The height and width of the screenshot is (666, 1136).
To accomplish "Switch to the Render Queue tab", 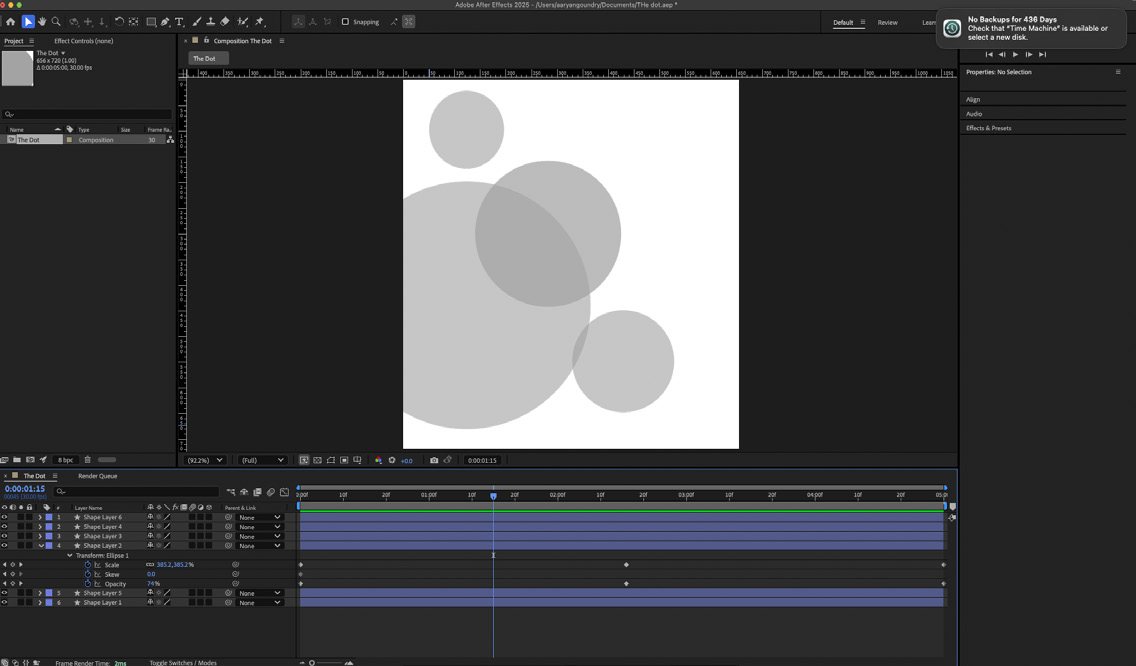I will click(x=98, y=476).
